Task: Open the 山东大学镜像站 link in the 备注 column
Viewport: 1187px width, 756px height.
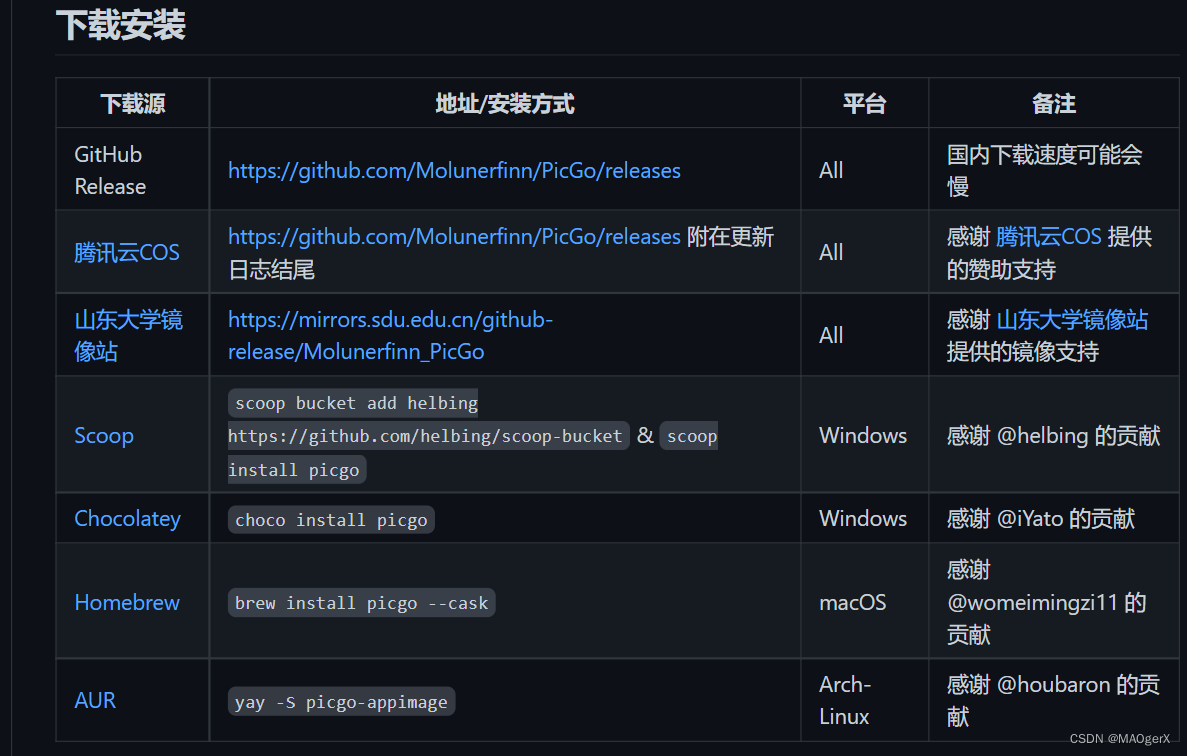Action: (x=1072, y=319)
